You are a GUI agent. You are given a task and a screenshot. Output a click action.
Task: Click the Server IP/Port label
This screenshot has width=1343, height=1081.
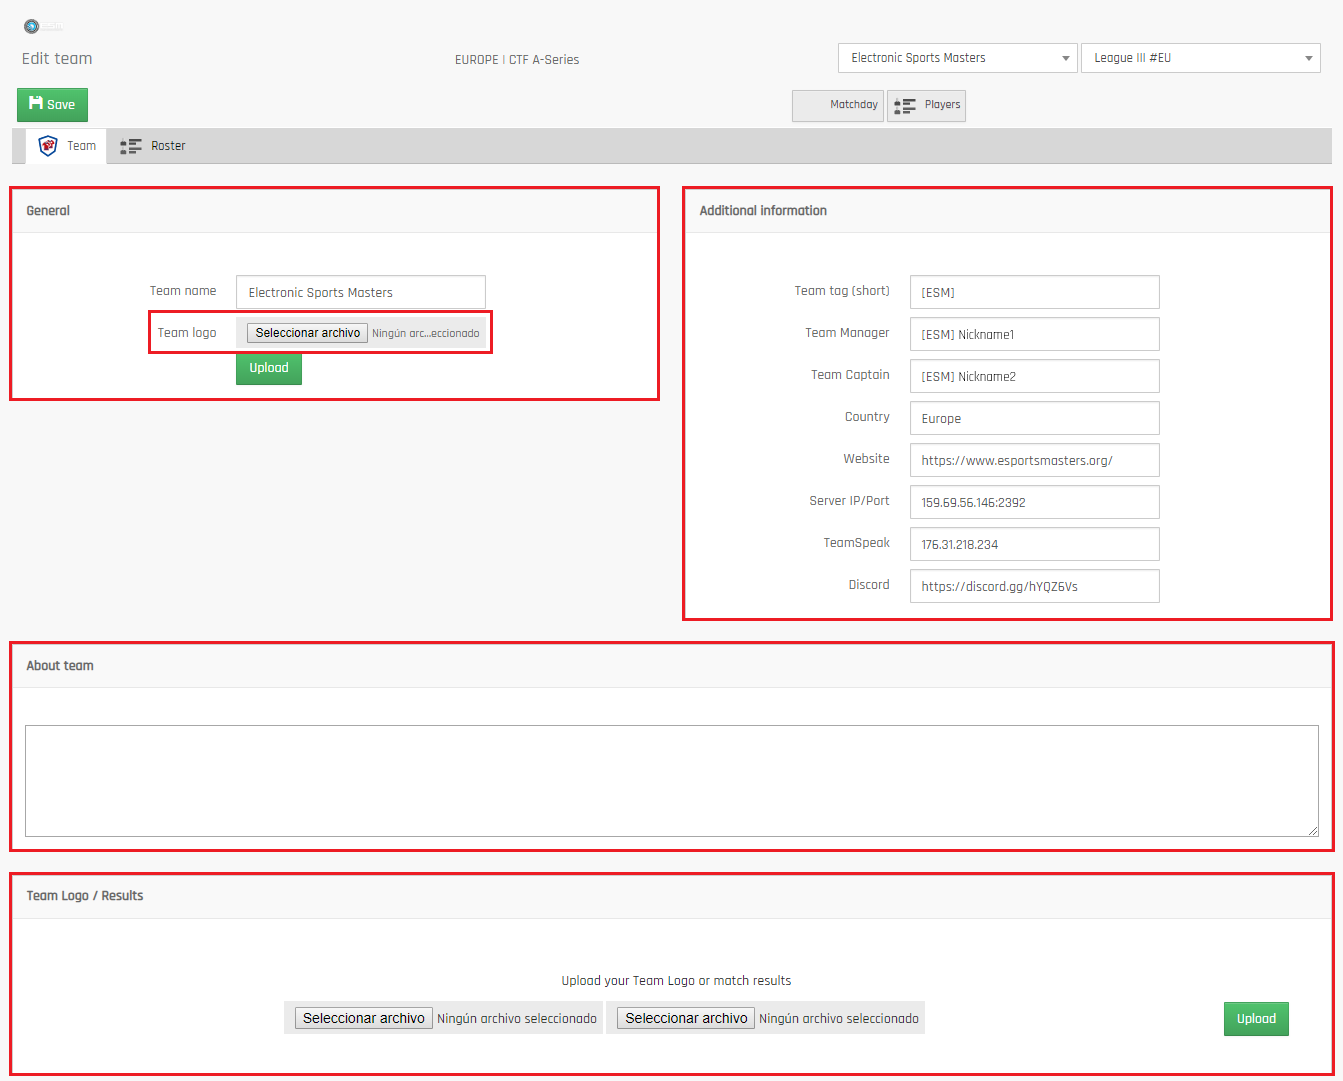[x=849, y=501]
